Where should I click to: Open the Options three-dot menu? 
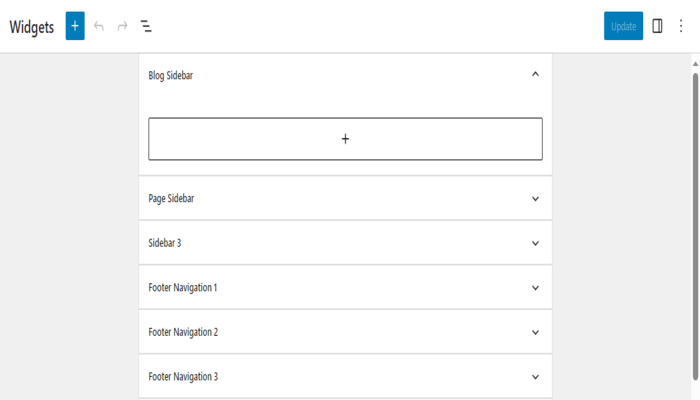click(x=680, y=26)
